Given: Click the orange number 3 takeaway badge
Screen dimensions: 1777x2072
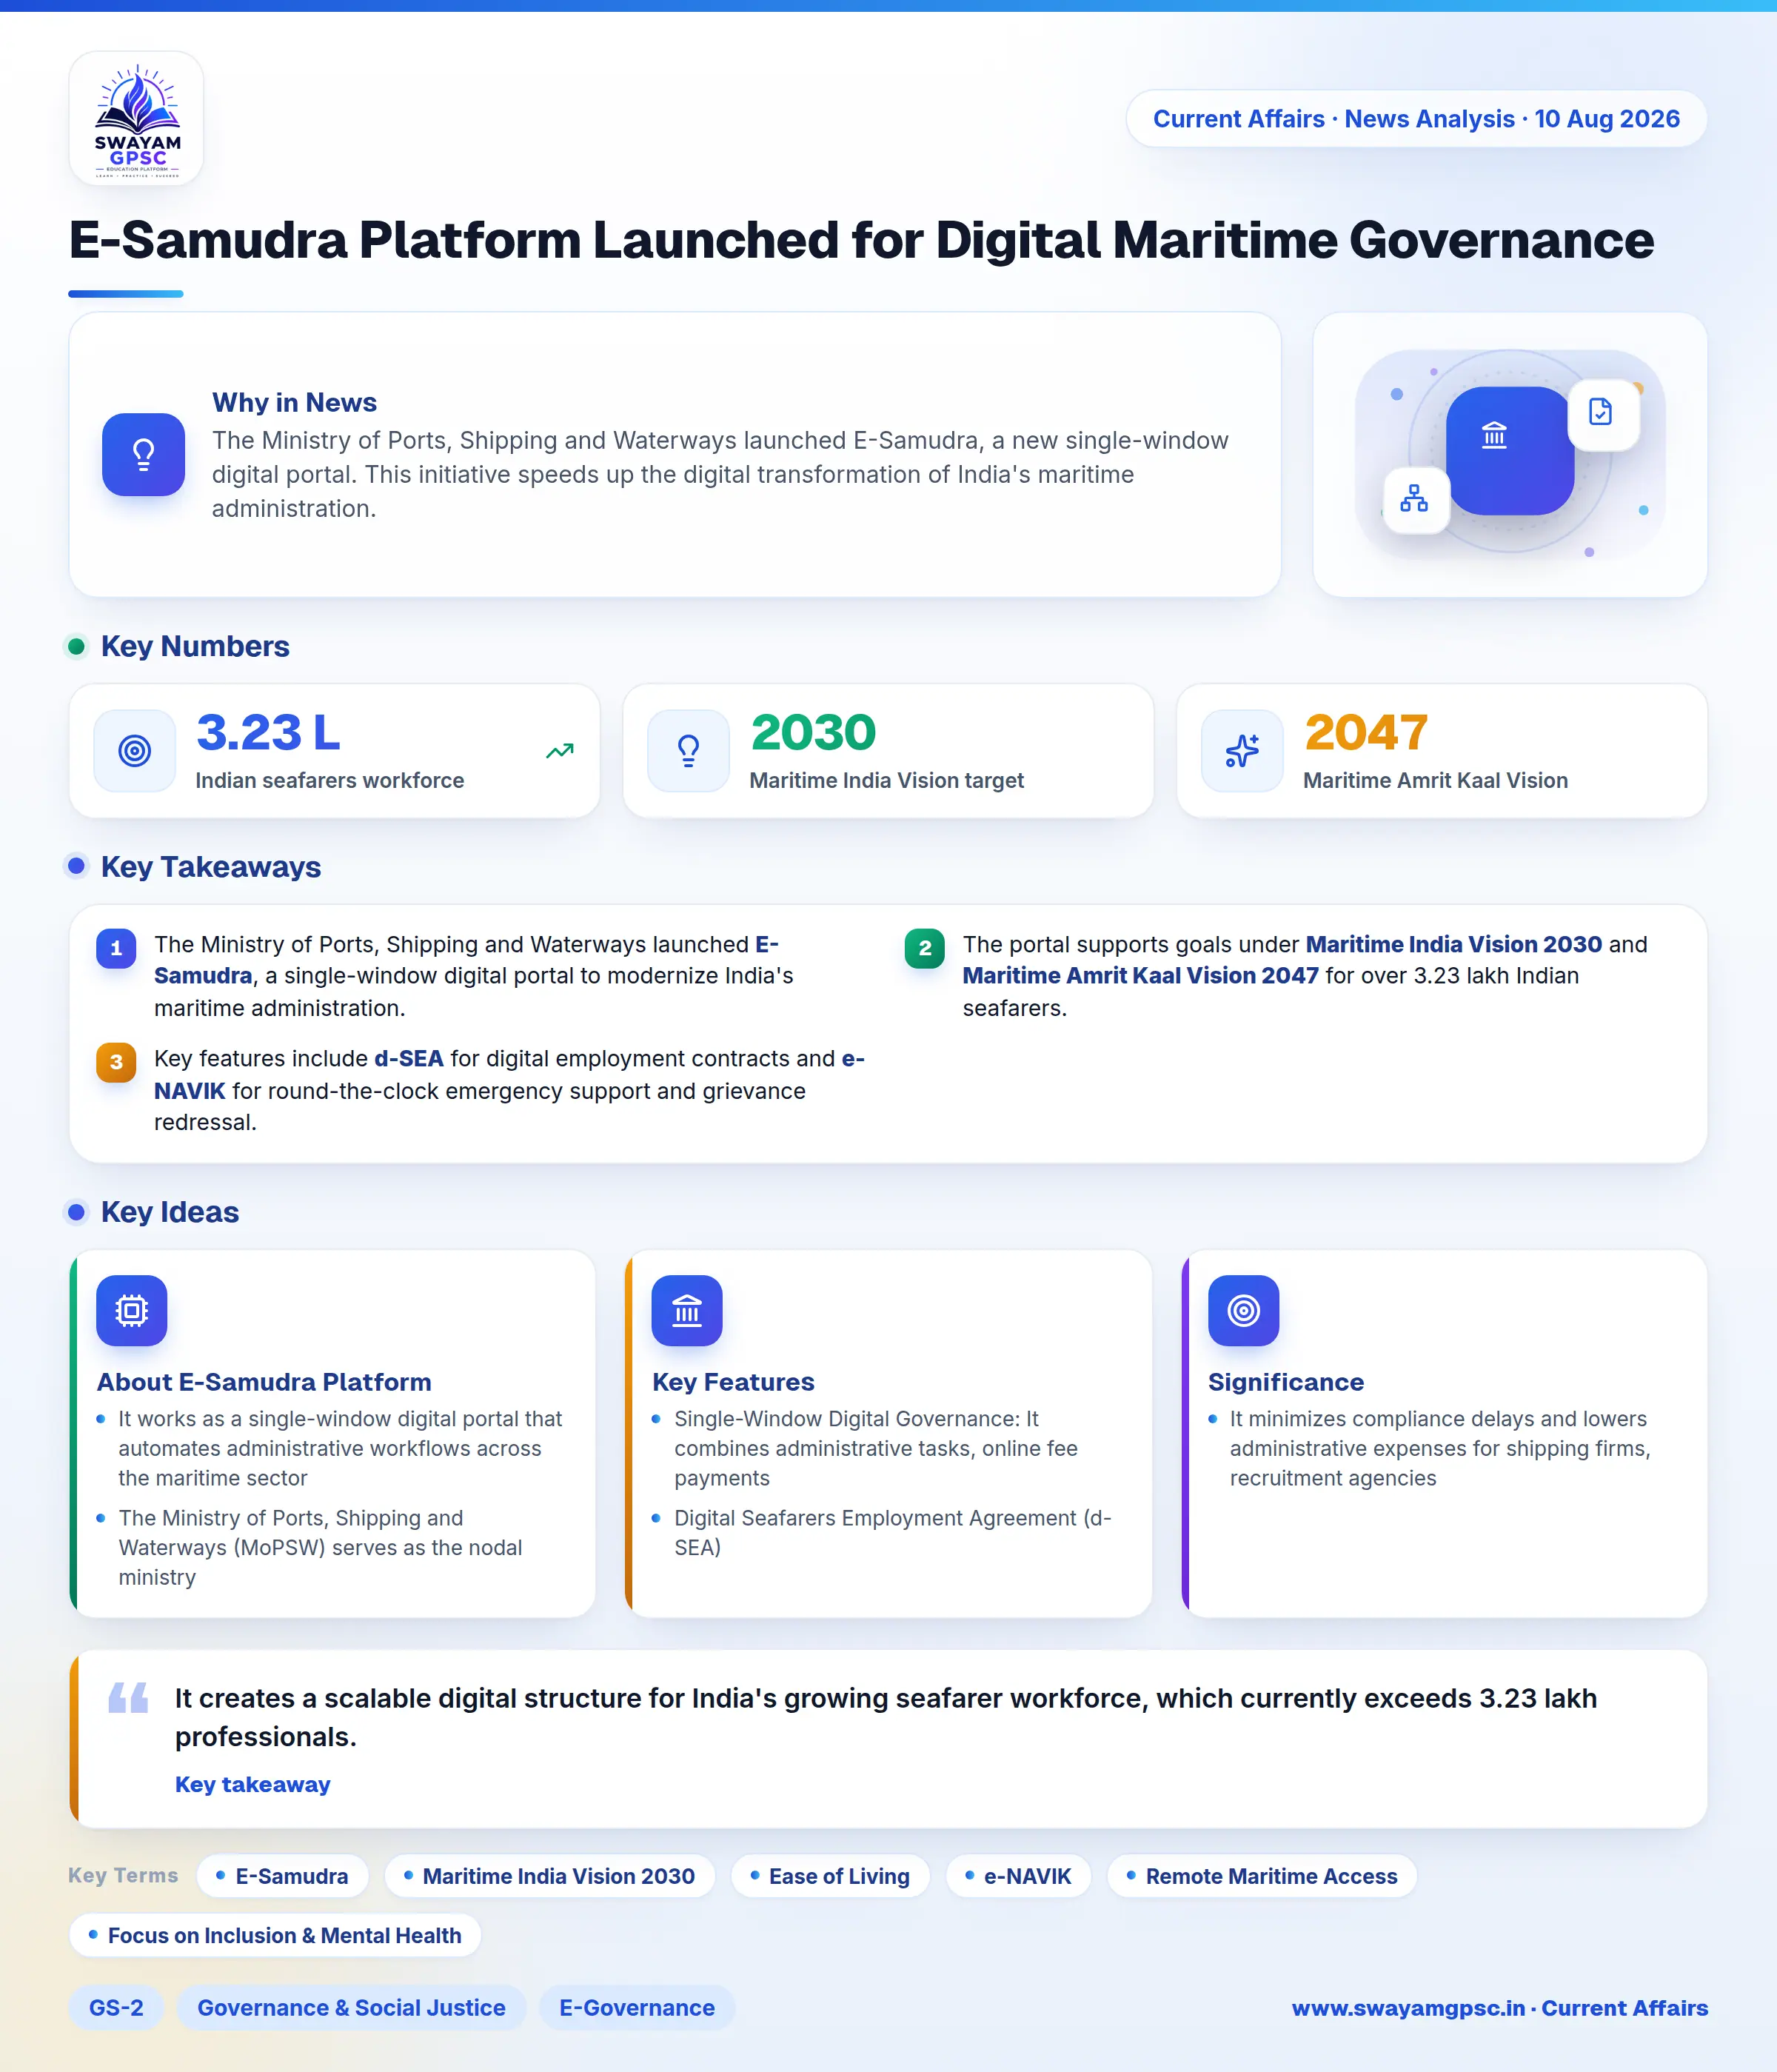Looking at the screenshot, I should 116,1062.
